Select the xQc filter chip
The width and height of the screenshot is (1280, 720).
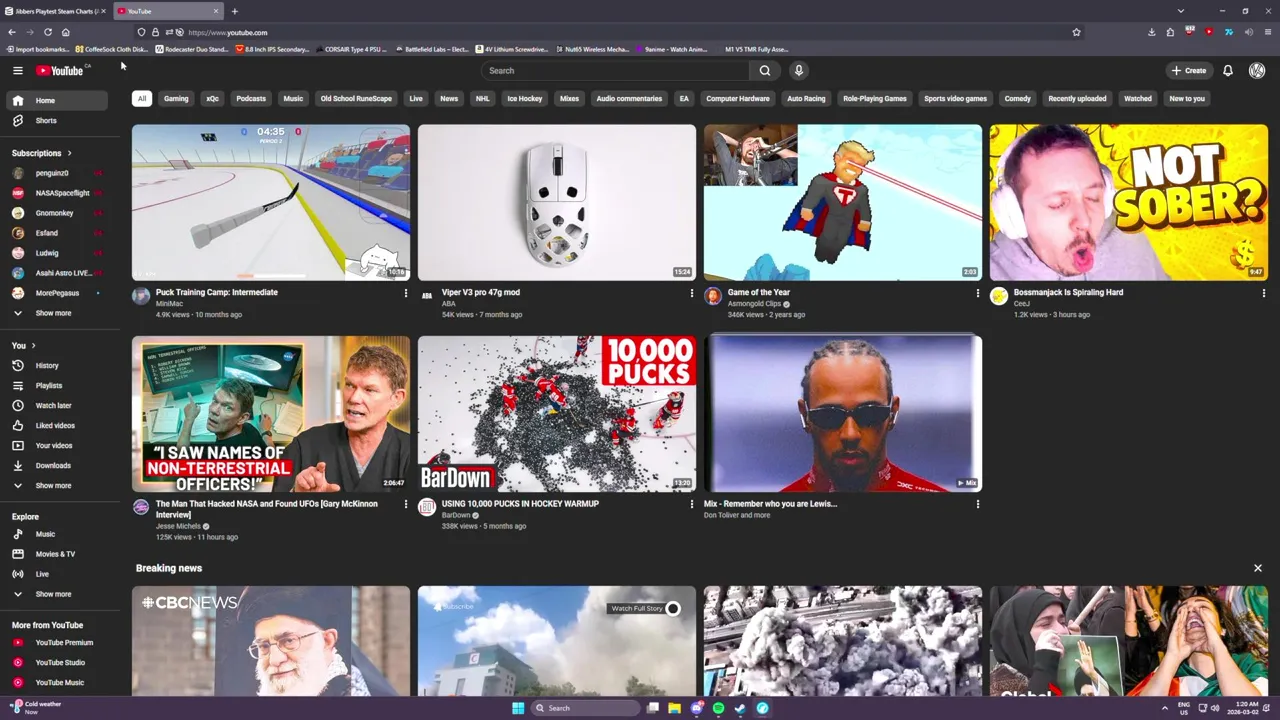point(212,98)
